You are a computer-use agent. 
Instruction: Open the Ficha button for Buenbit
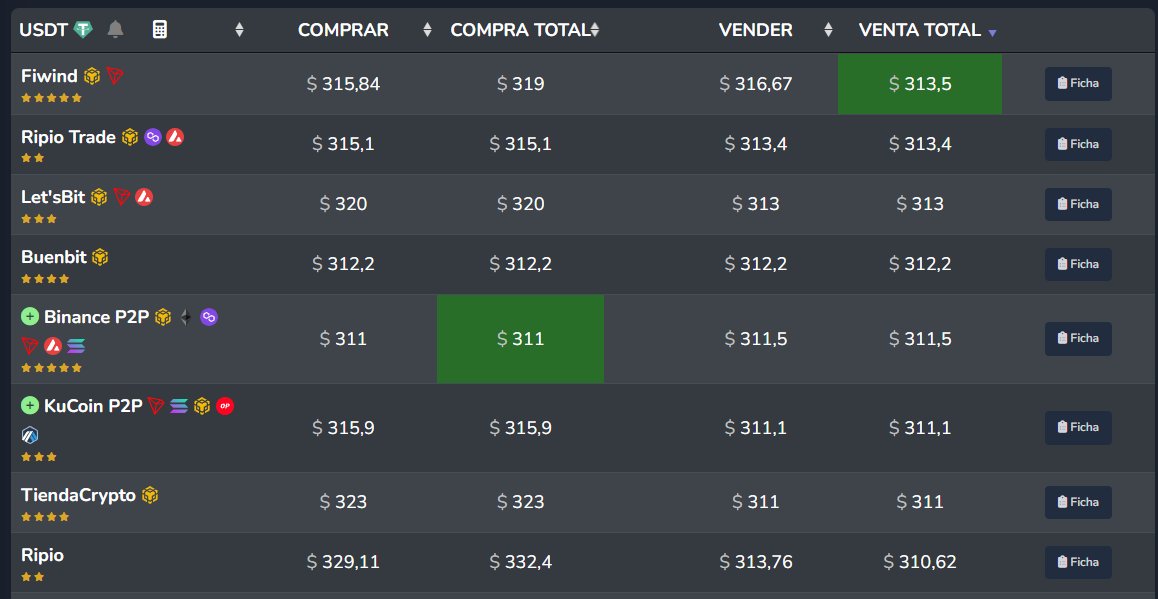pyautogui.click(x=1078, y=264)
